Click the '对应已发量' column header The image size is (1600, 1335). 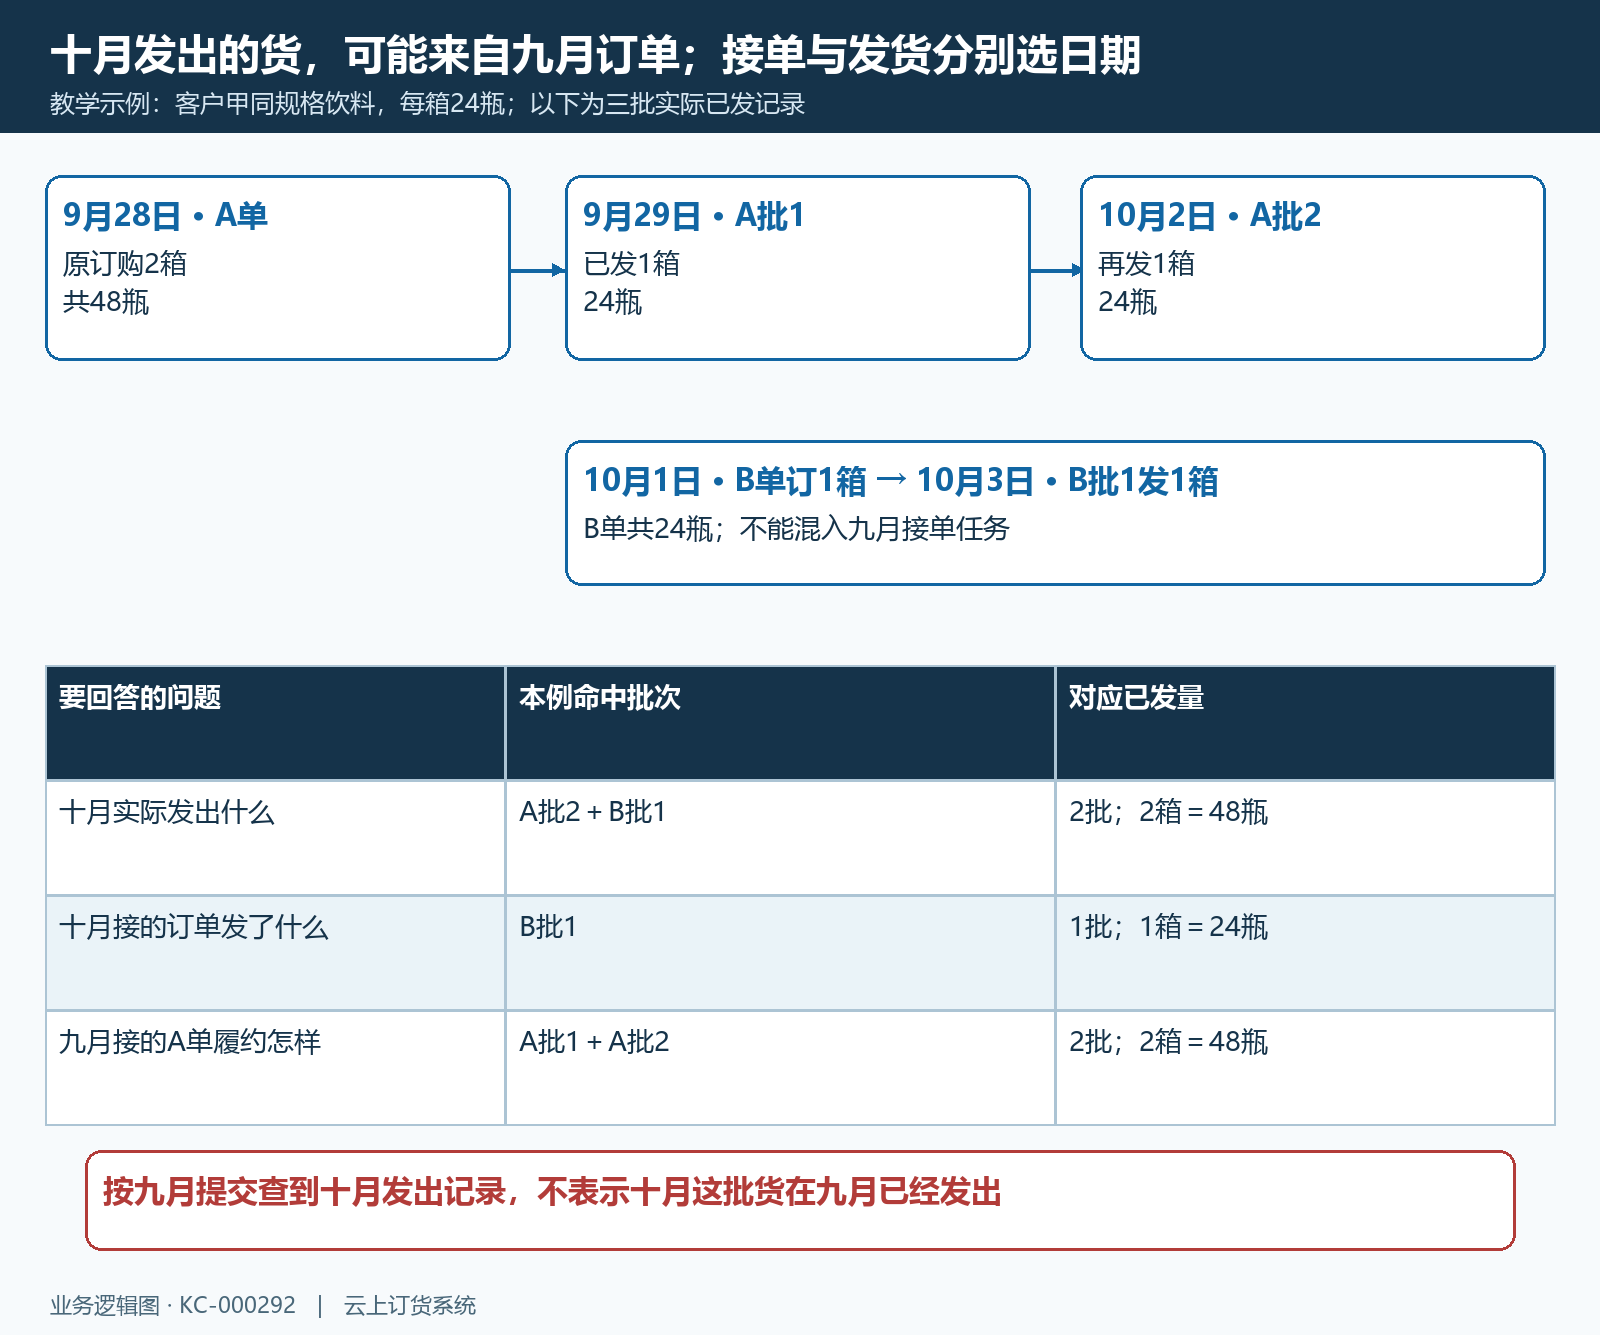click(x=1305, y=723)
